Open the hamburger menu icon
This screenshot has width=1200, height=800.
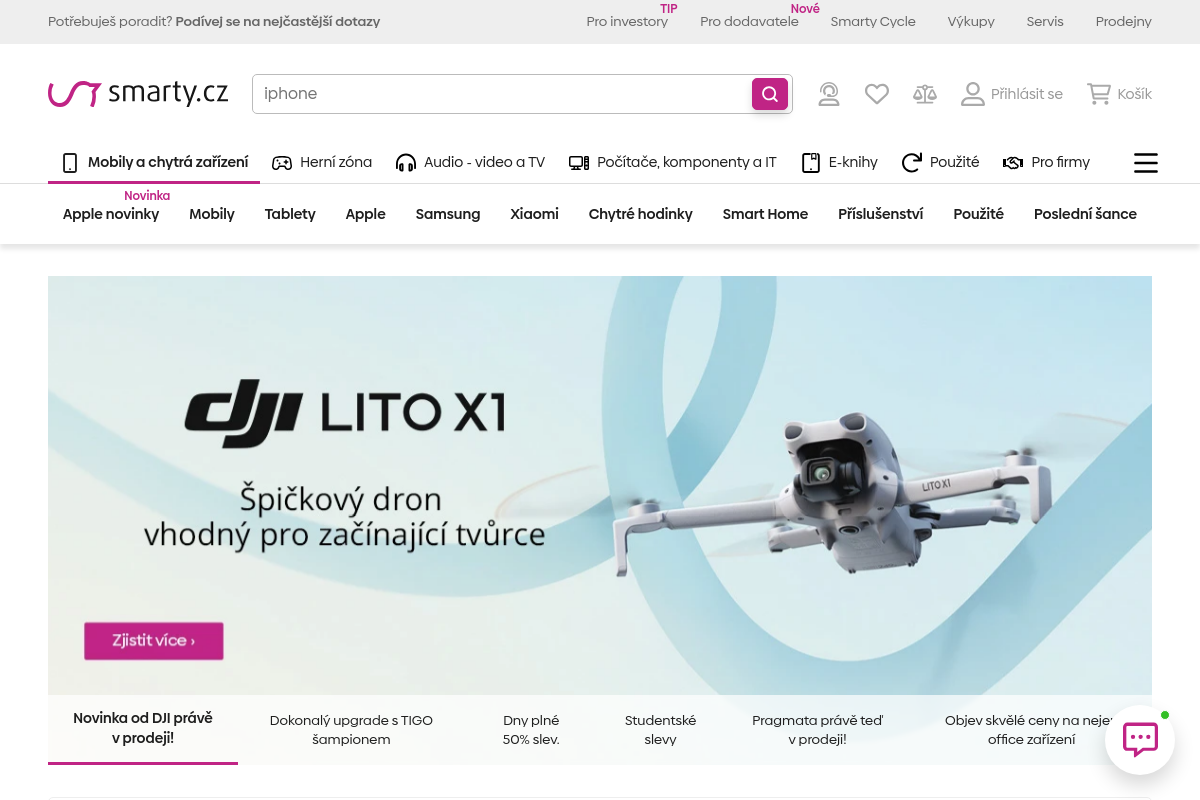[1146, 163]
